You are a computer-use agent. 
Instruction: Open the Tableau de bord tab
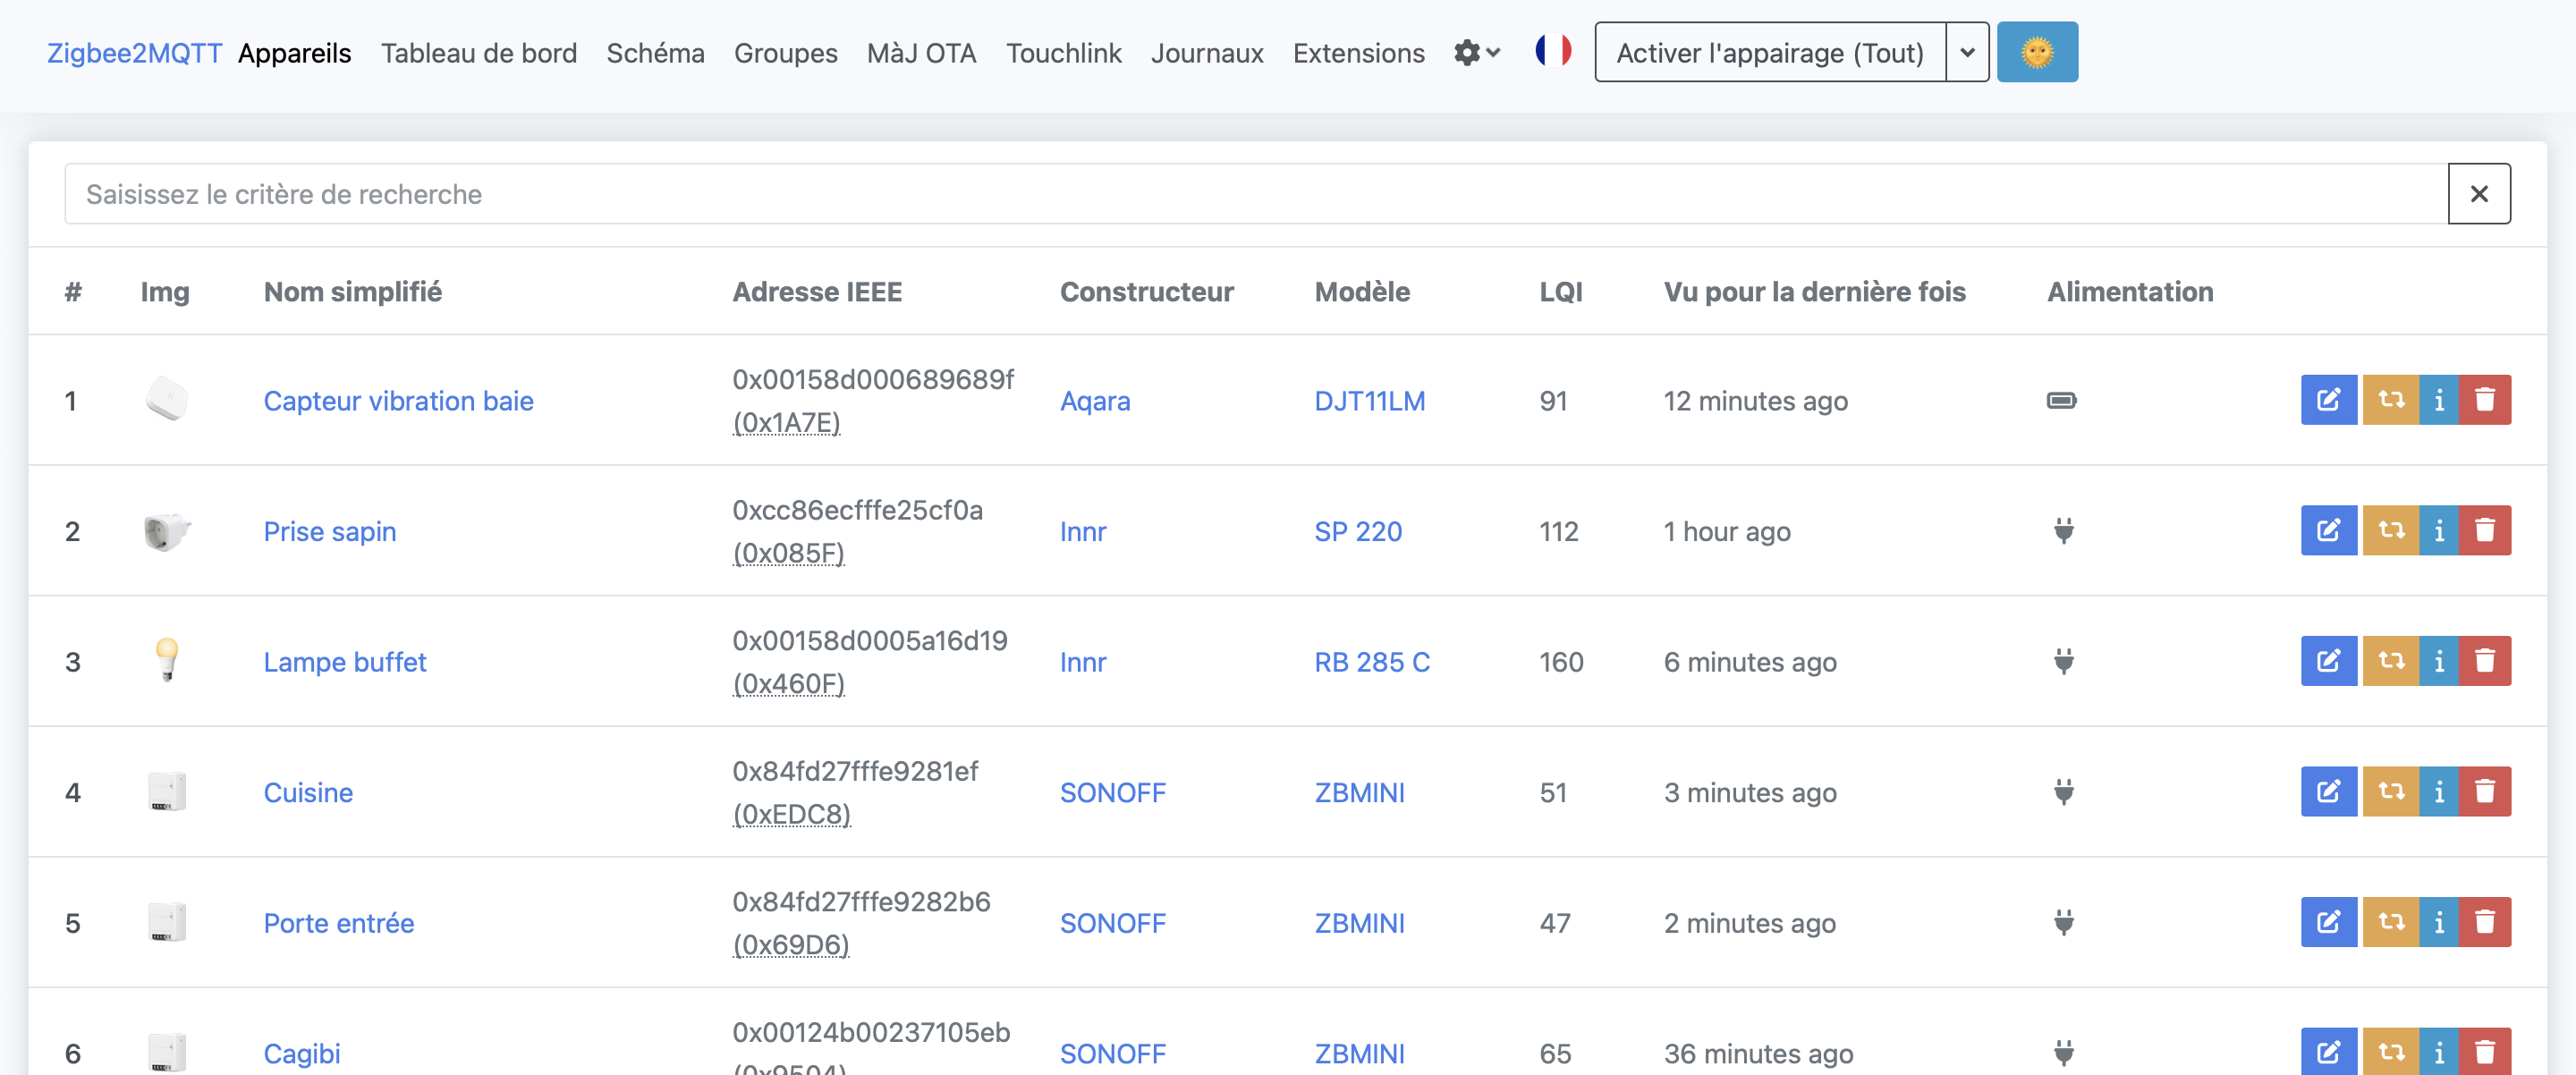point(478,53)
